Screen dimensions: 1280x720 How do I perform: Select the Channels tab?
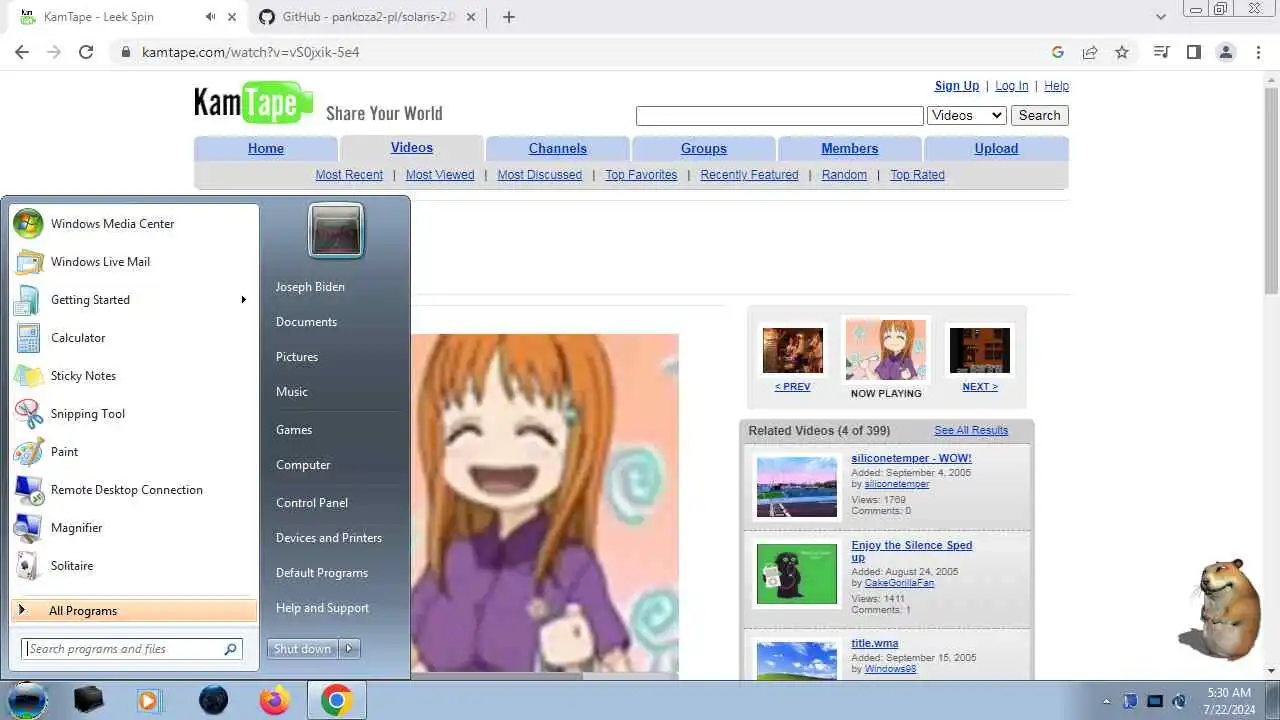[x=558, y=148]
